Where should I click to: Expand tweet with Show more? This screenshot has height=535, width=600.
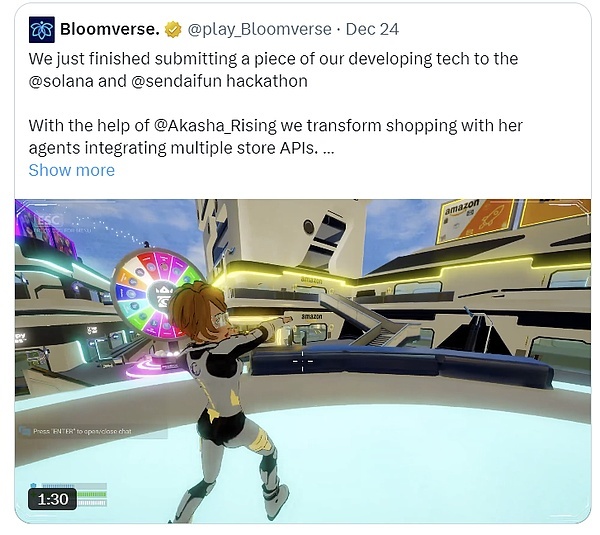click(72, 170)
